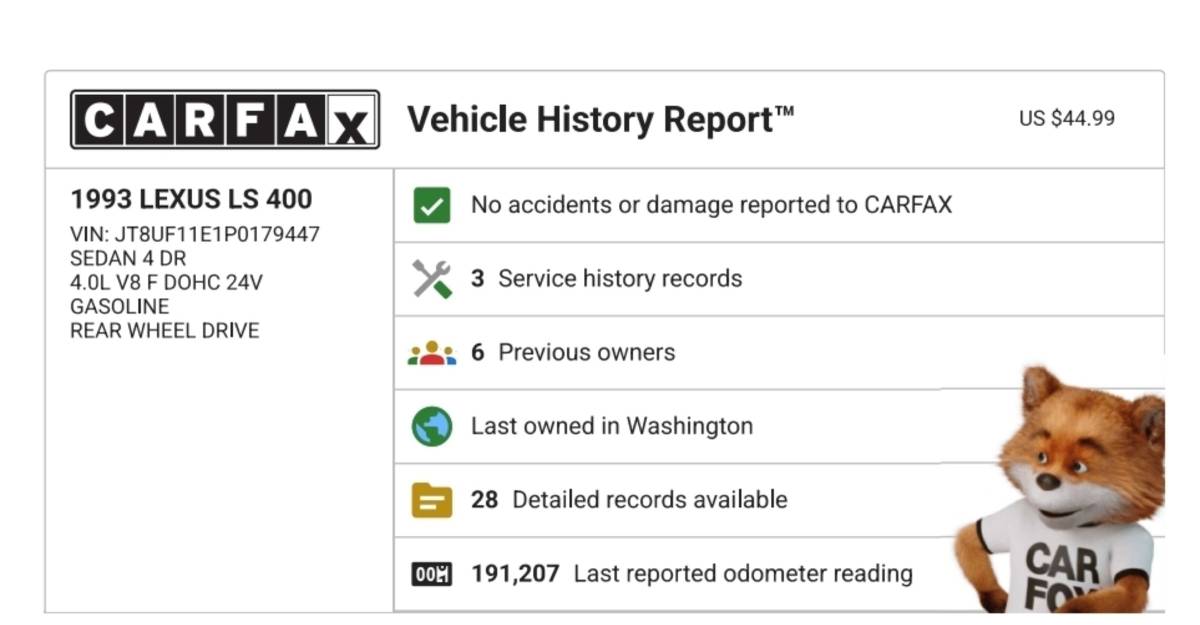Click the CARFAX logo
The image size is (1200, 625).
[x=225, y=120]
